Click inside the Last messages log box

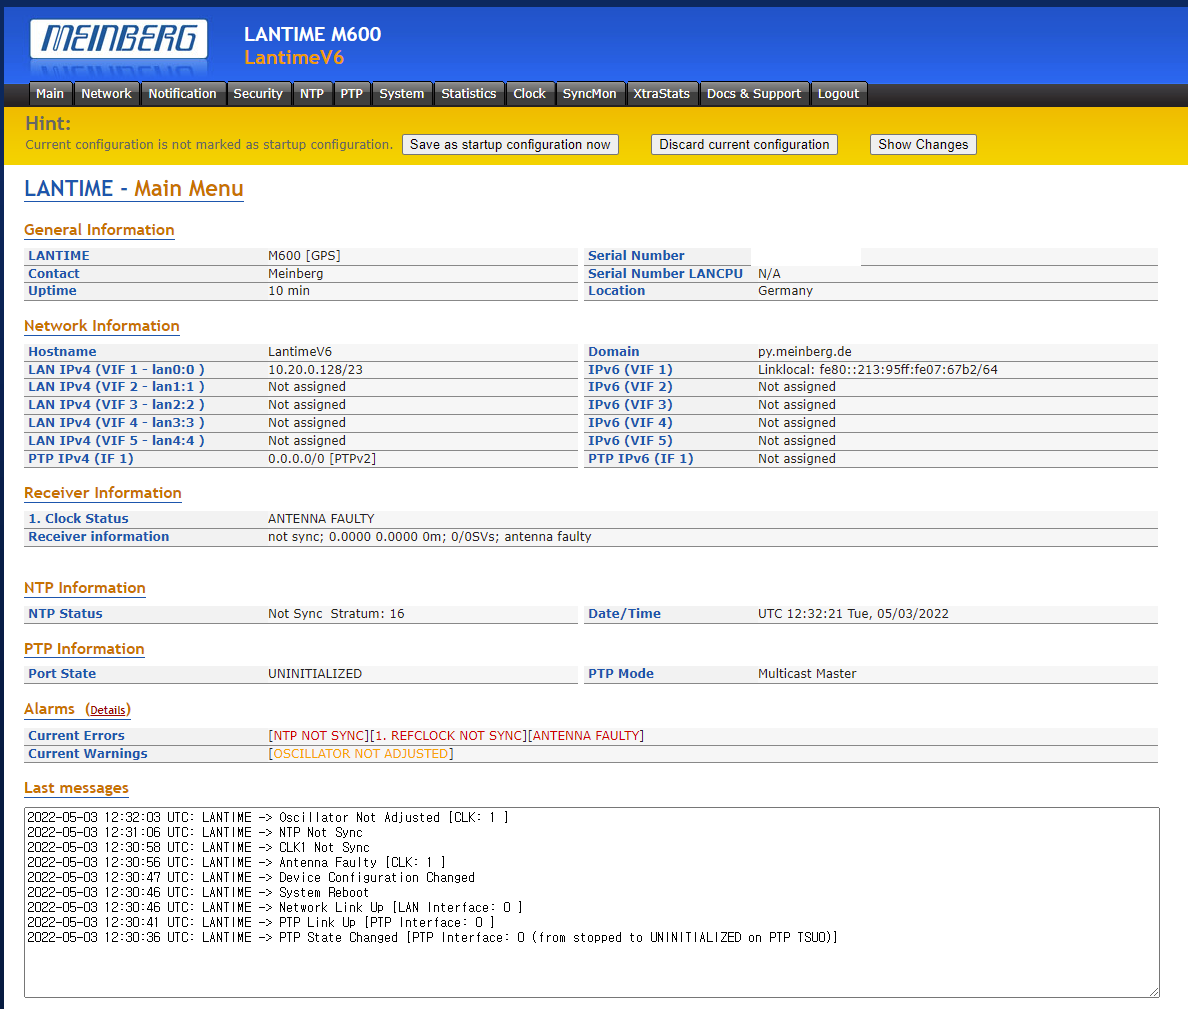coord(592,902)
